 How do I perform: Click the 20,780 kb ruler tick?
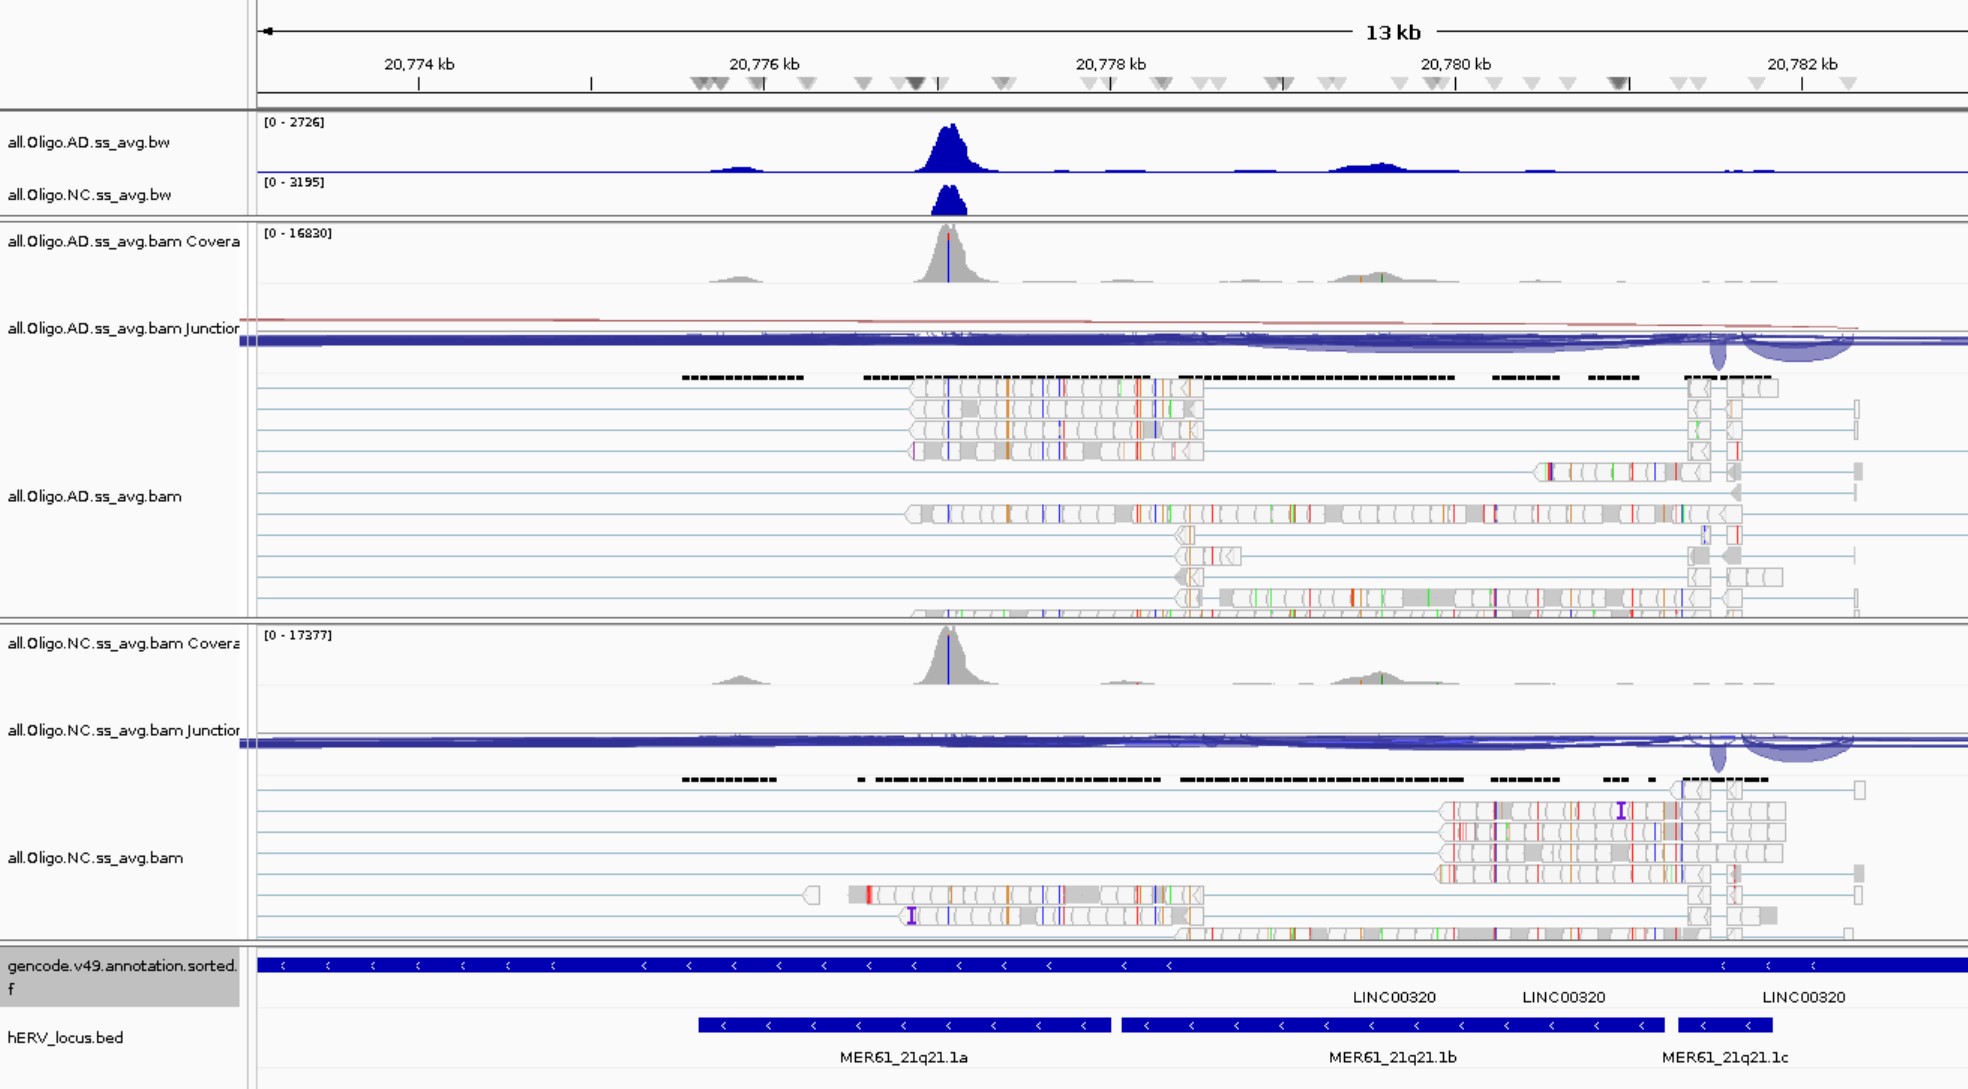[1455, 83]
